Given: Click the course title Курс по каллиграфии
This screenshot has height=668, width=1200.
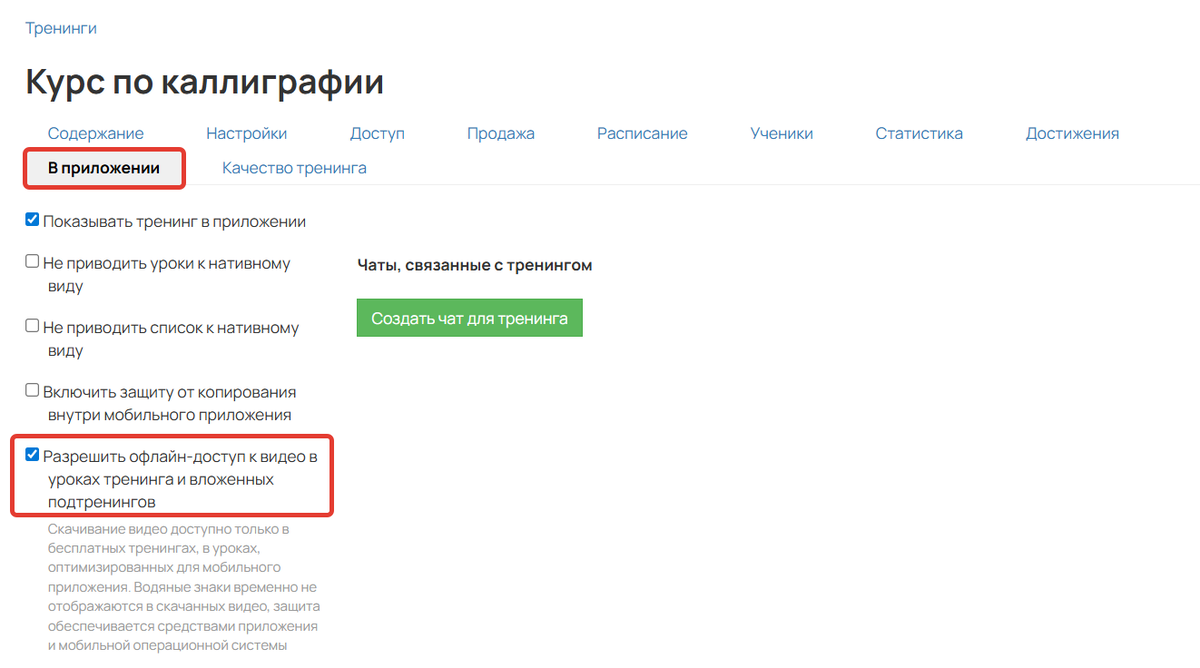Looking at the screenshot, I should coord(204,82).
